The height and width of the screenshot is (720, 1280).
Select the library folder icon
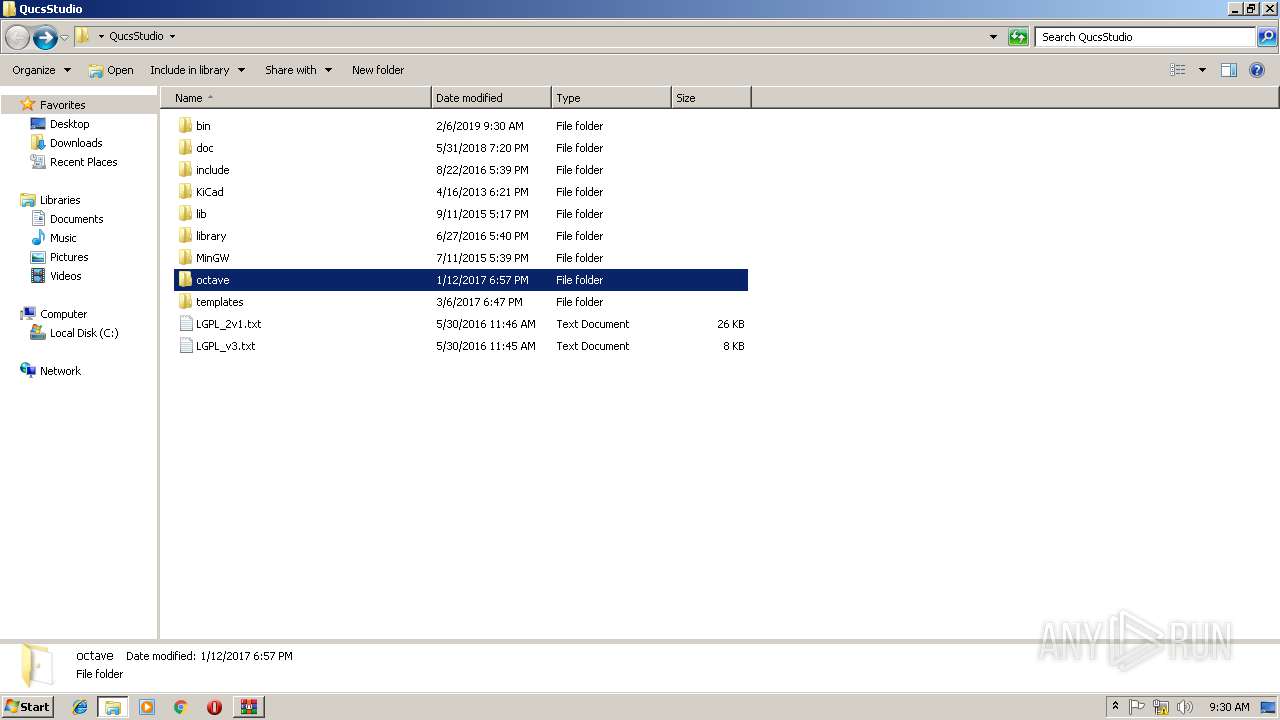point(185,236)
